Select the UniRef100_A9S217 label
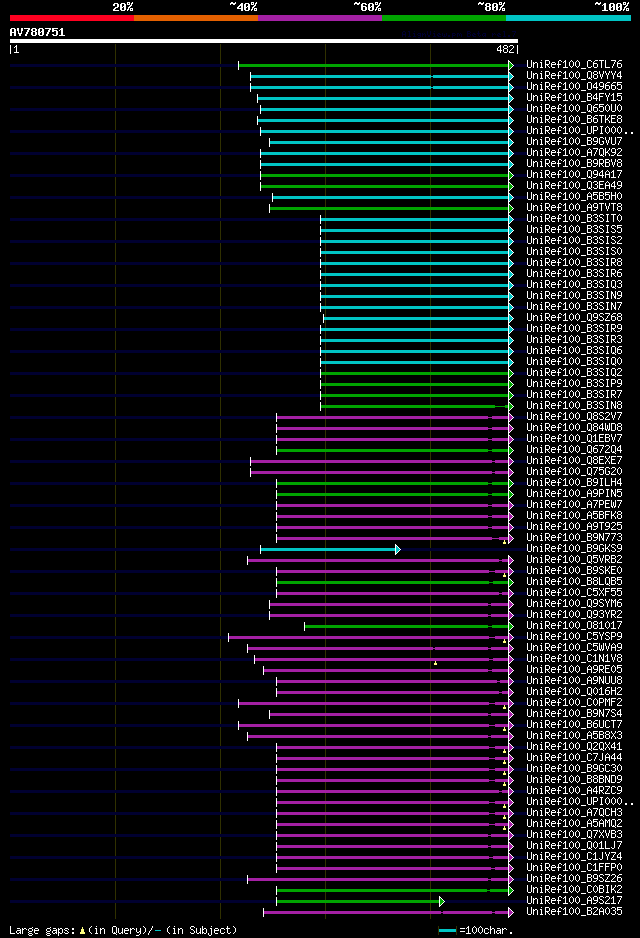 (x=574, y=900)
